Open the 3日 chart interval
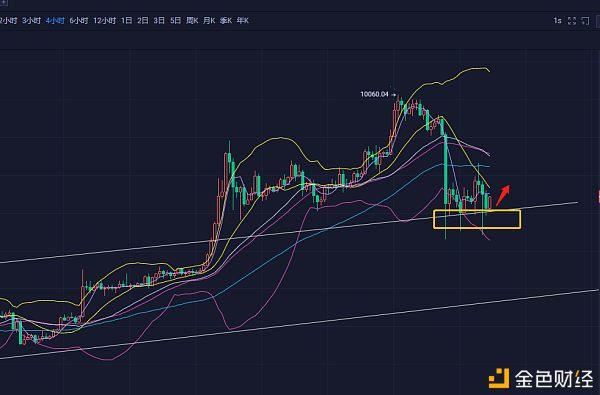This screenshot has width=600, height=395. [159, 21]
